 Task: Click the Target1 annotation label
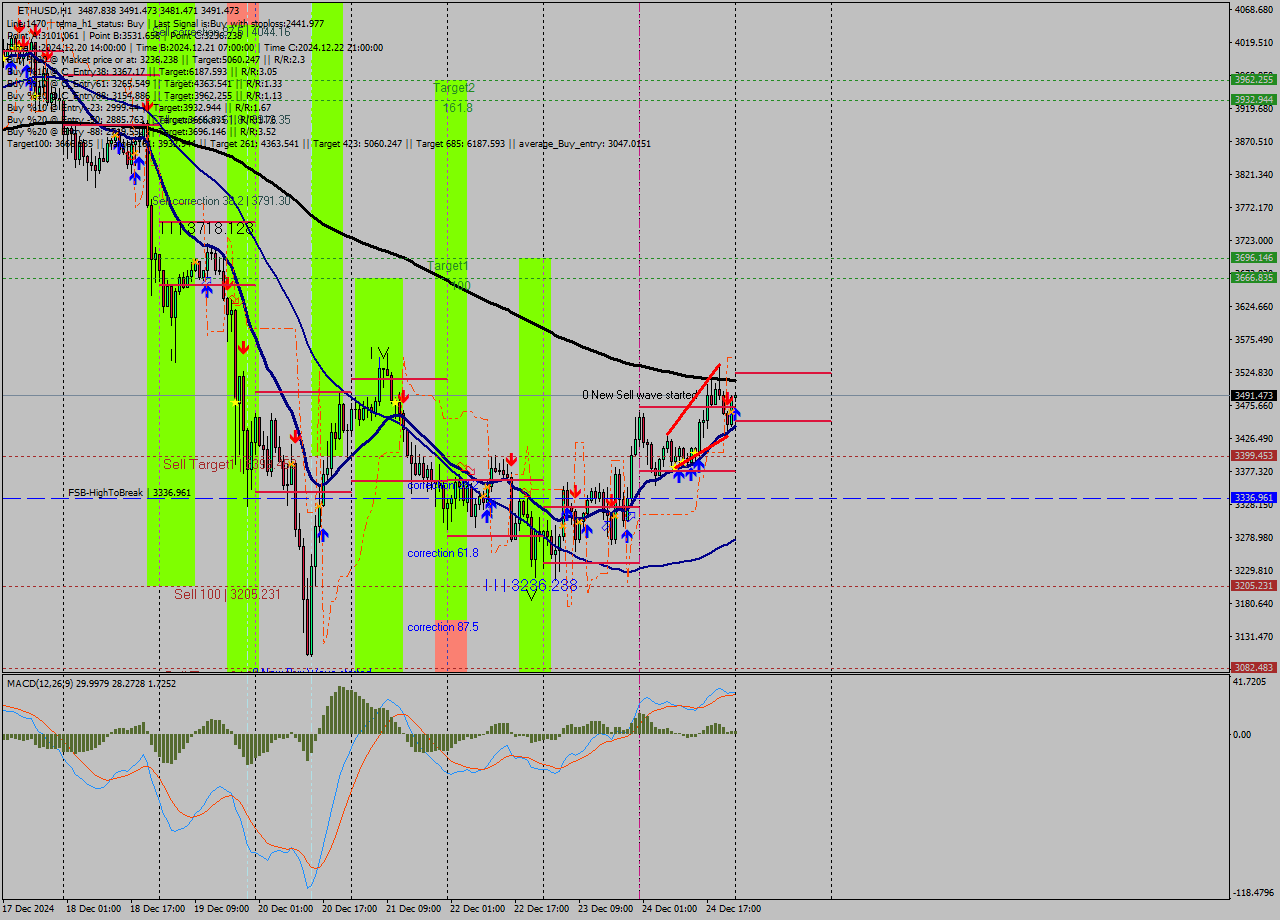point(447,266)
